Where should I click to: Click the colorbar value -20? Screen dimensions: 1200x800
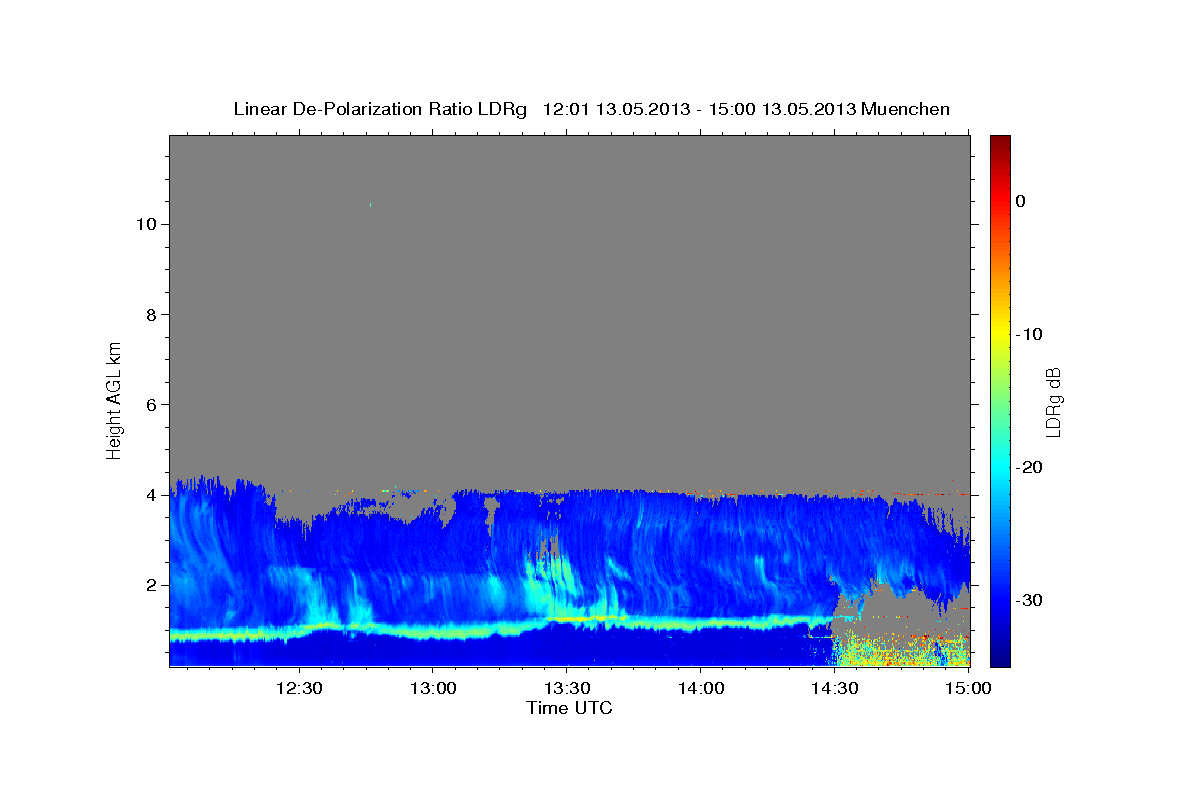pyautogui.click(x=1029, y=467)
